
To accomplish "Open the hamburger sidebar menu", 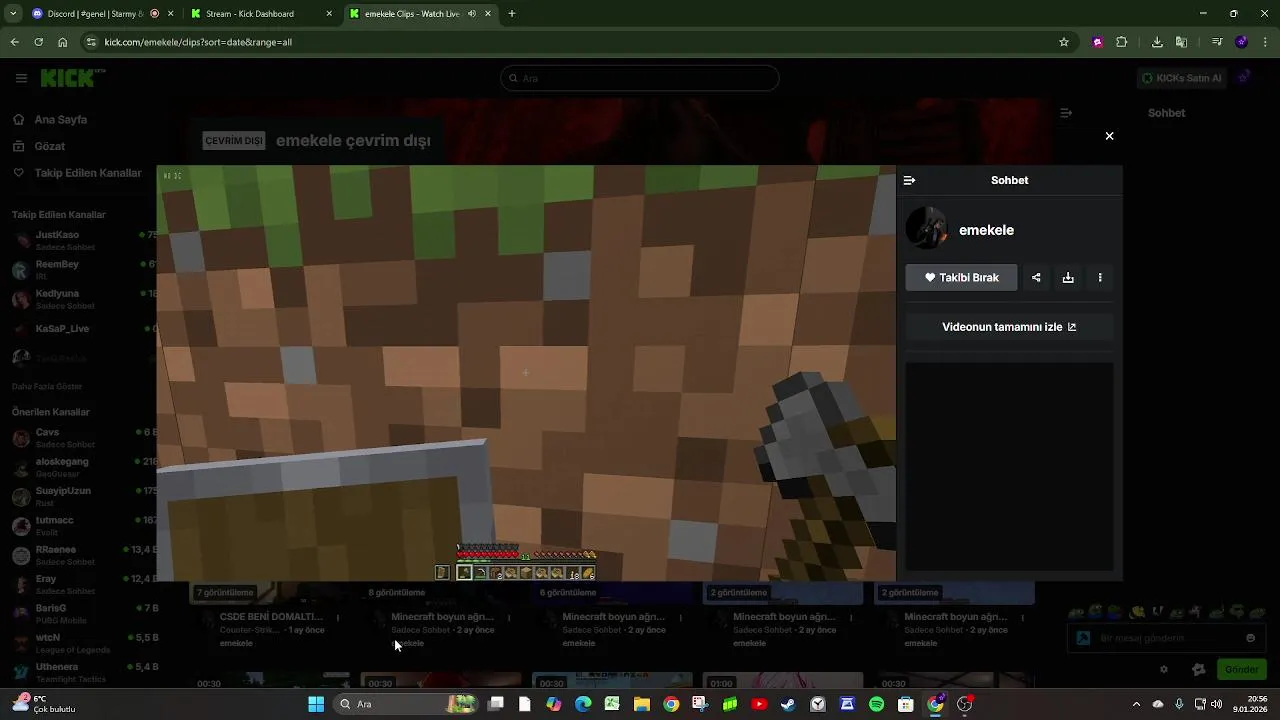I will (21, 78).
